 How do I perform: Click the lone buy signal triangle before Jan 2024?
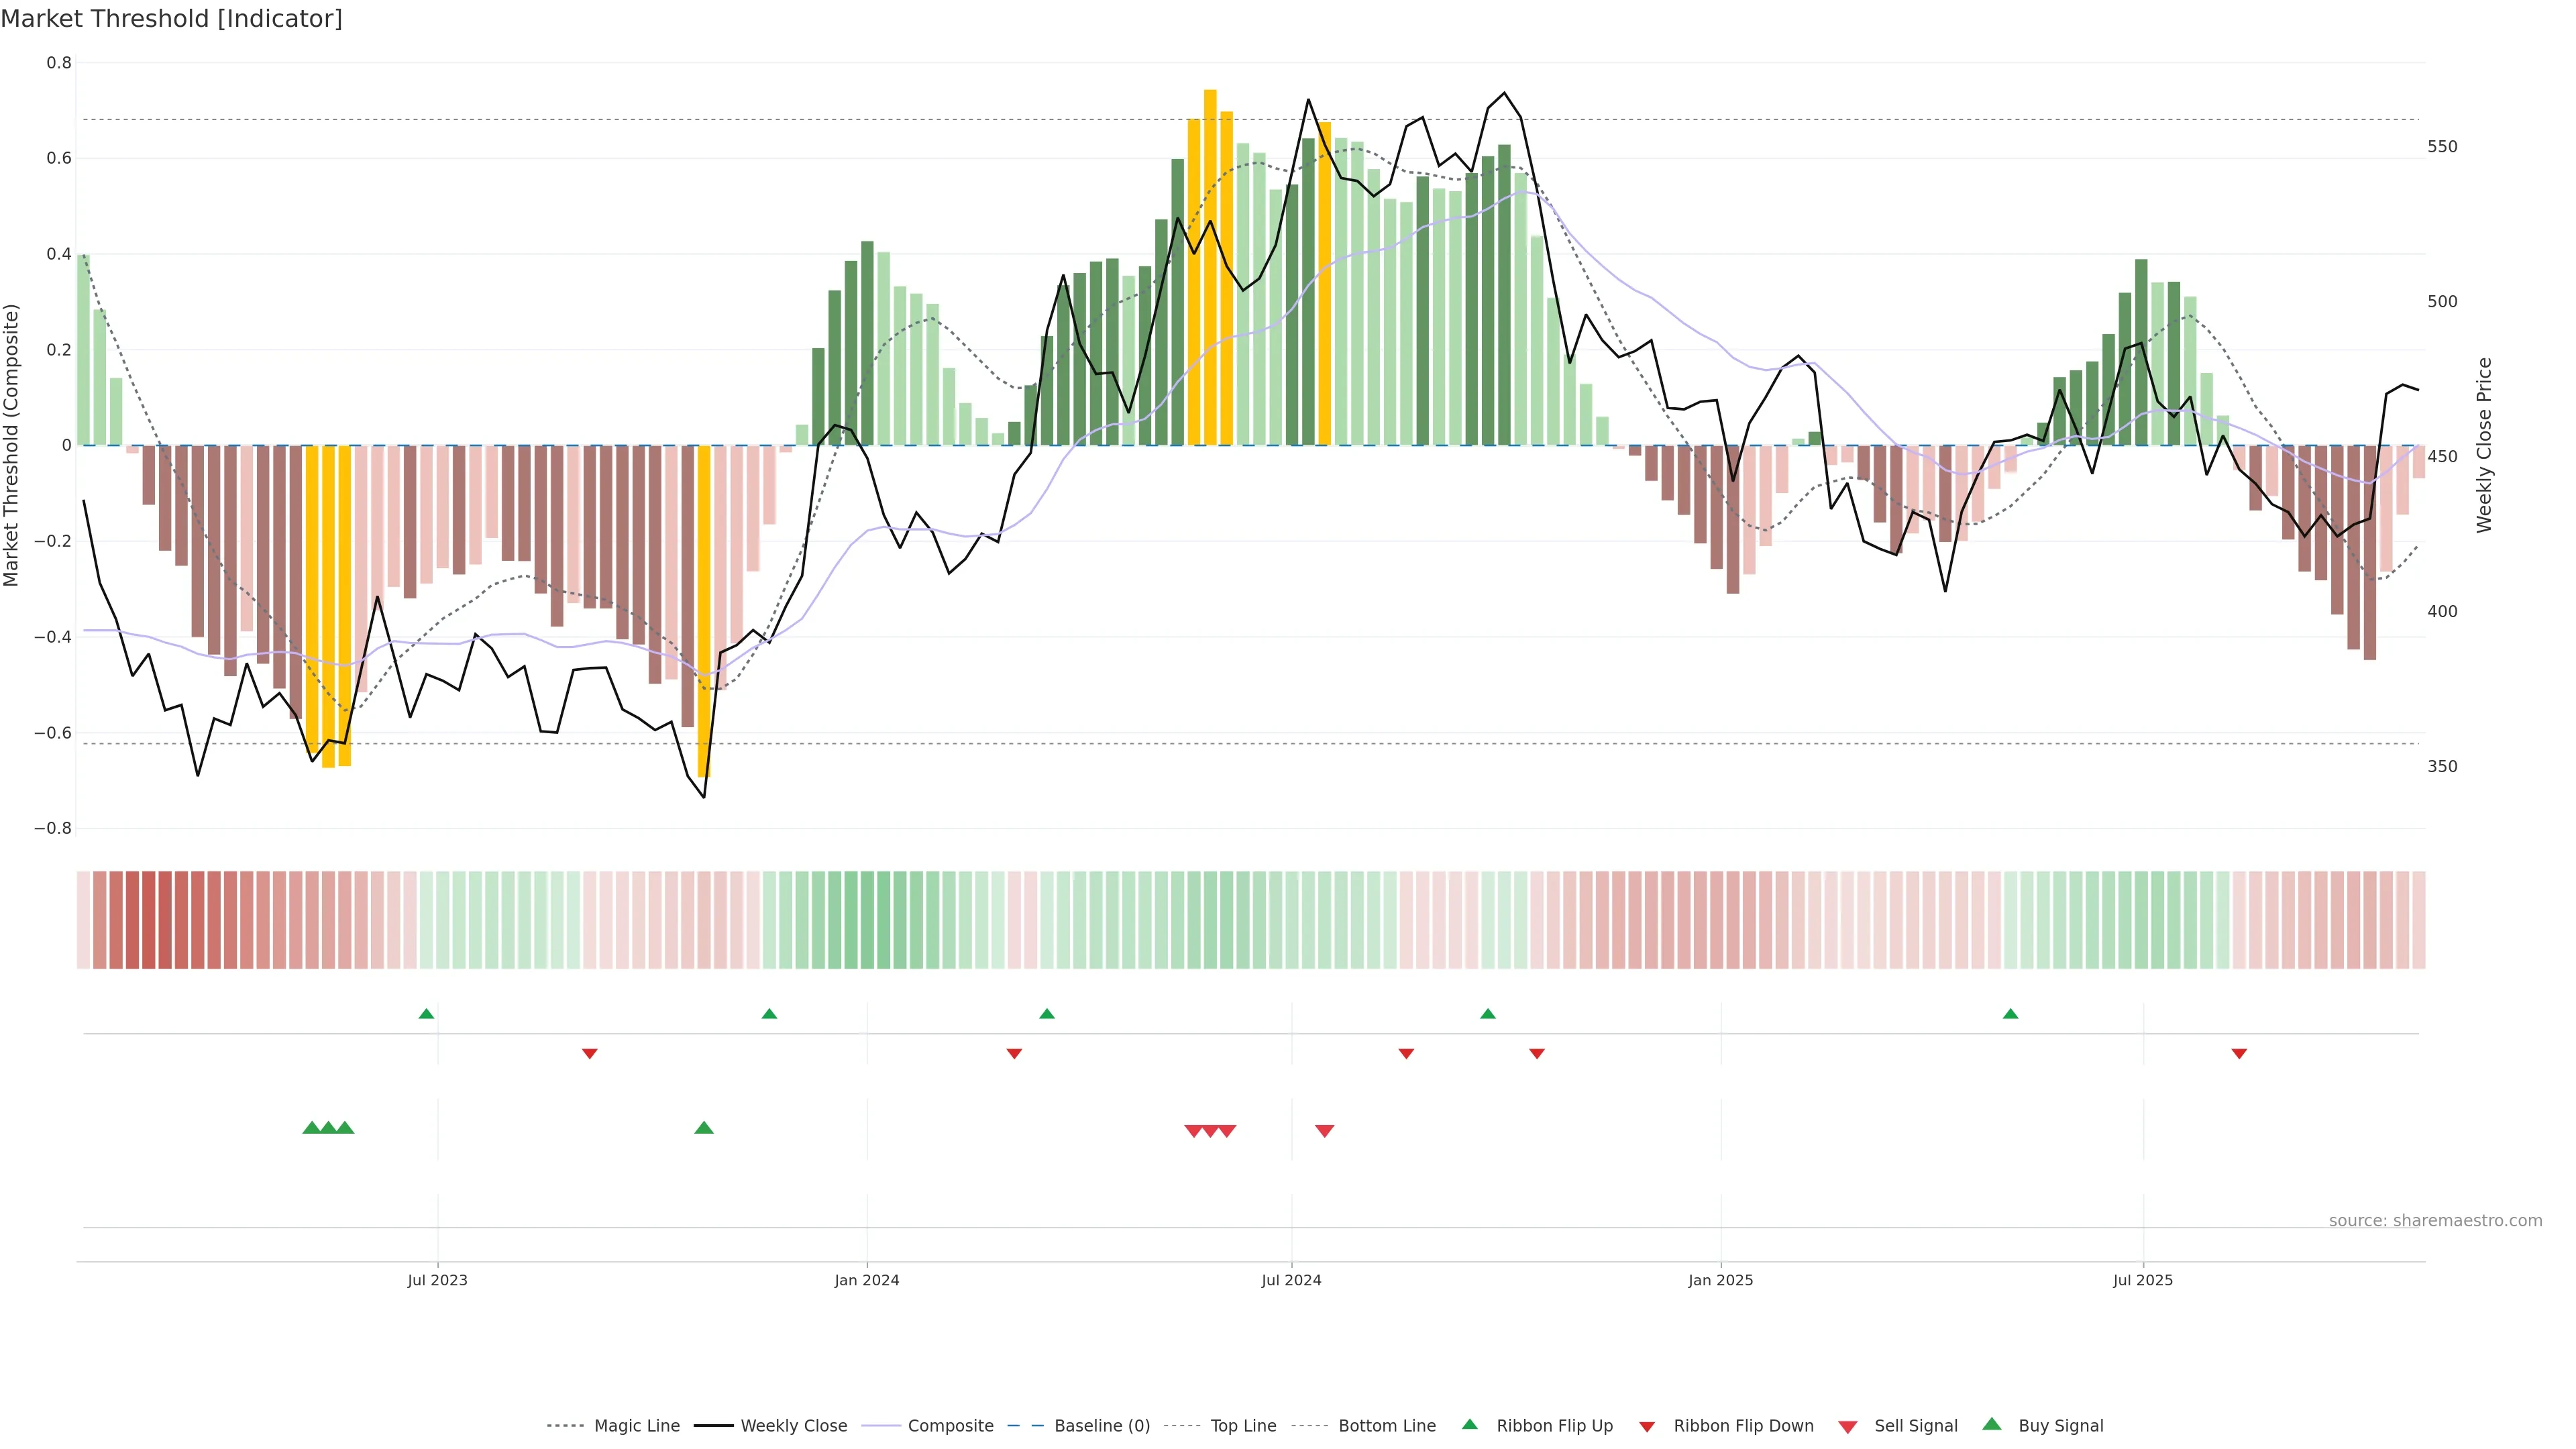pyautogui.click(x=703, y=1128)
